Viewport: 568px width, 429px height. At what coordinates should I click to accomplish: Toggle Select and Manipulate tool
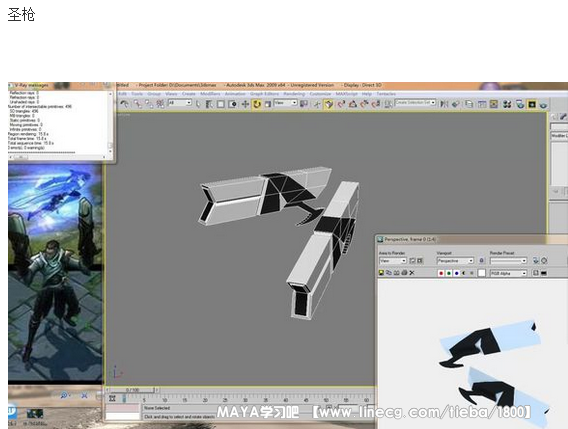point(317,104)
